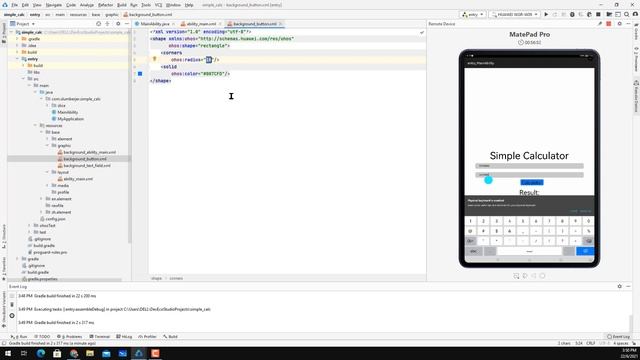Viewport: 640px width, 360px height.
Task: Click the first input field in the calculator app
Action: click(529, 166)
